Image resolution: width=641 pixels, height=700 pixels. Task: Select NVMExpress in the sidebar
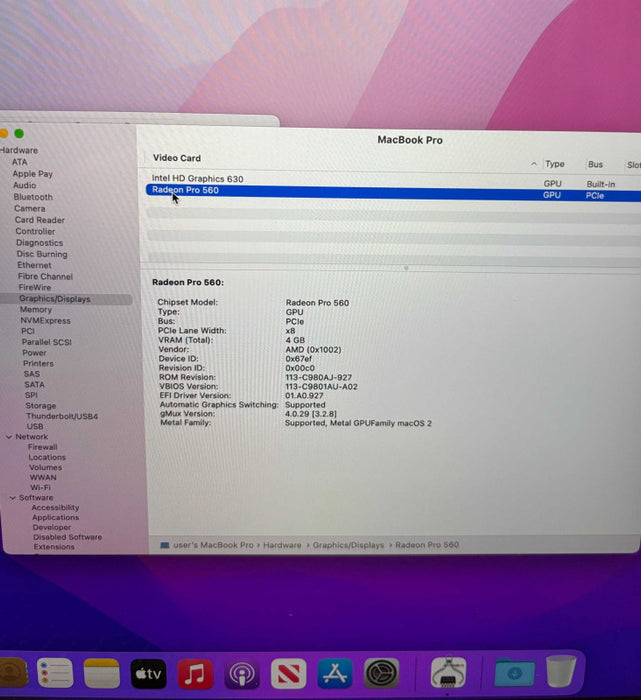[46, 321]
